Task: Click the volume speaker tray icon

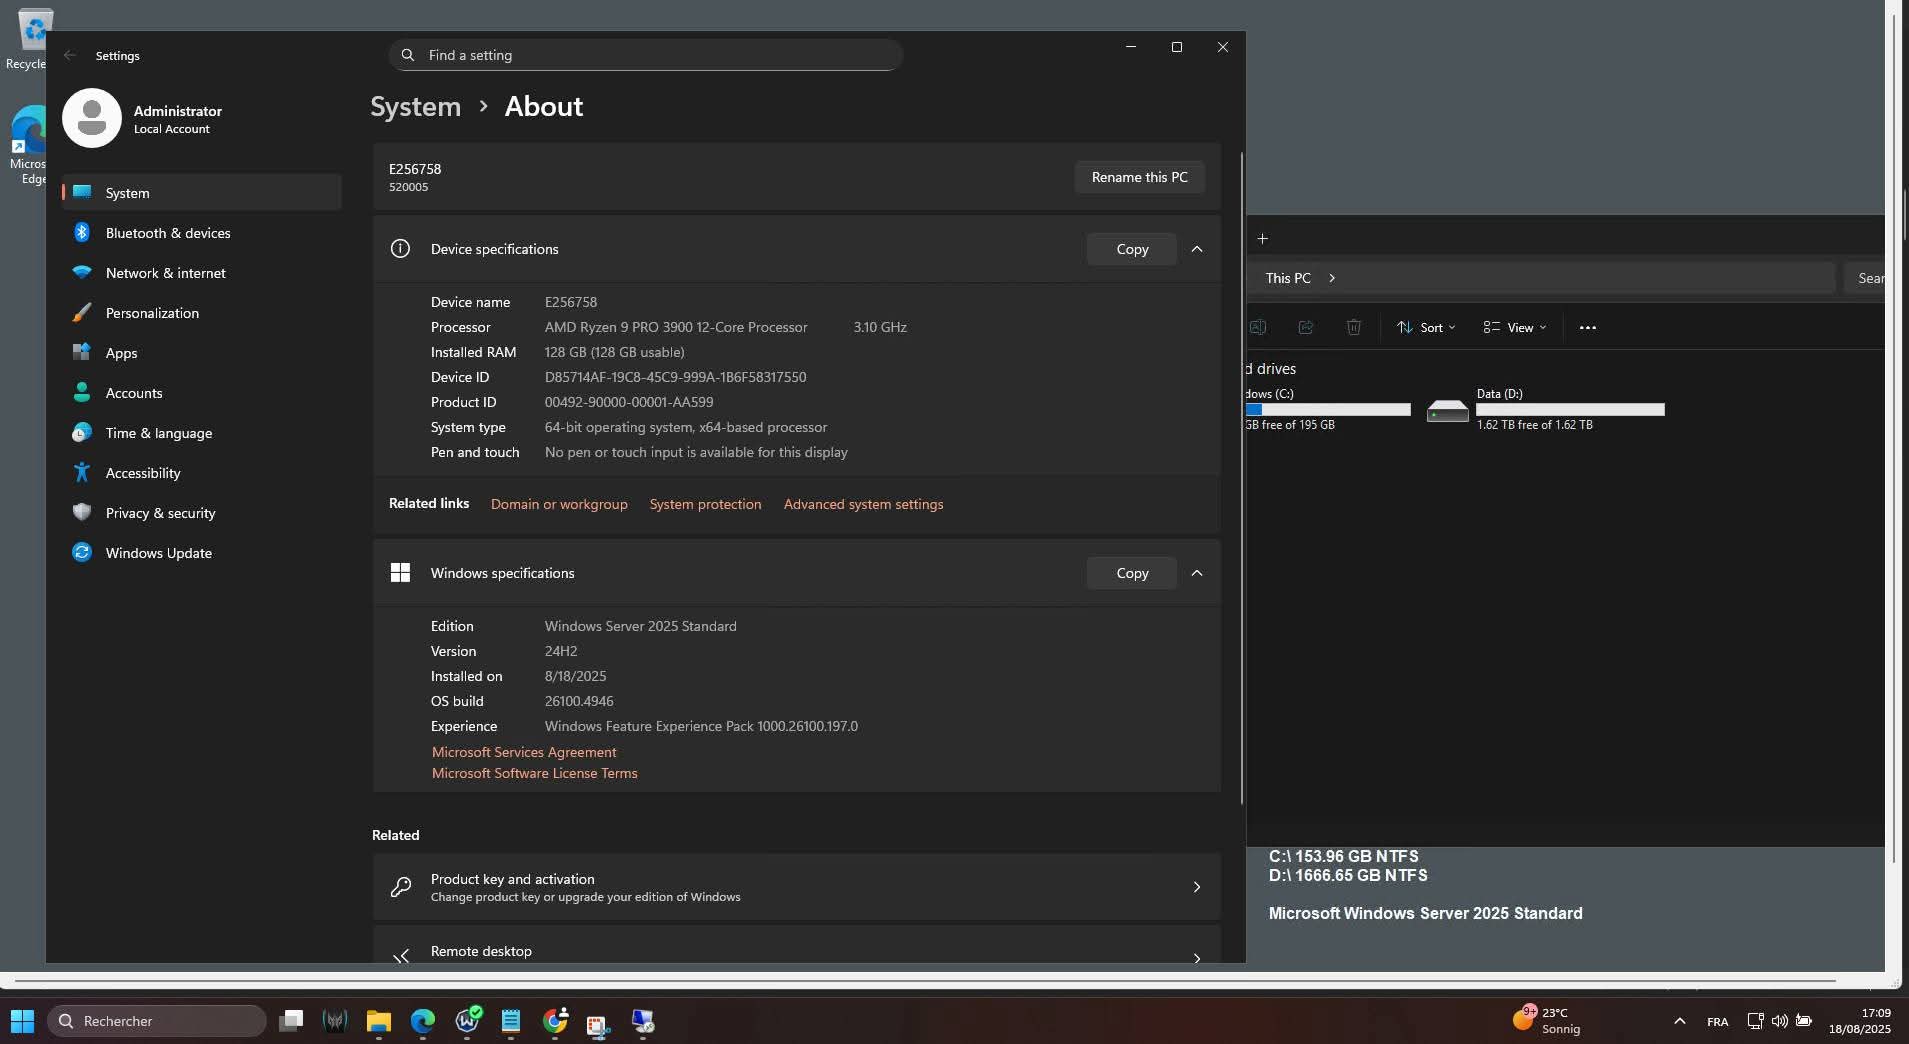Action: tap(1780, 1021)
